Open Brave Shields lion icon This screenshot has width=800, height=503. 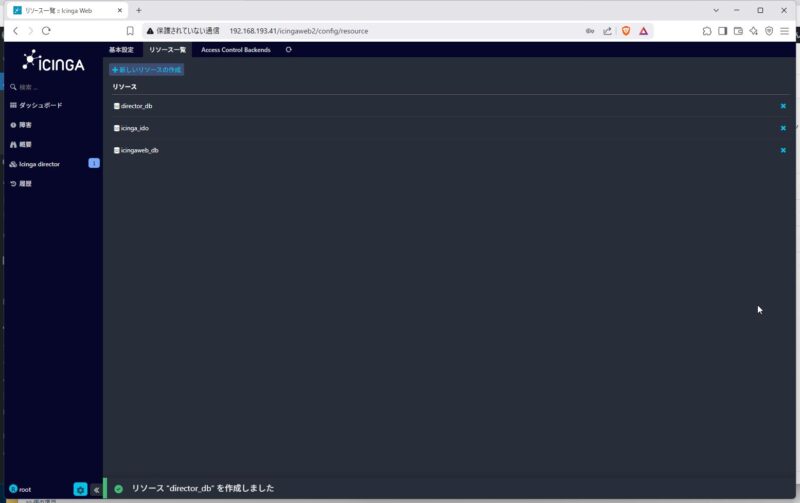(x=626, y=31)
